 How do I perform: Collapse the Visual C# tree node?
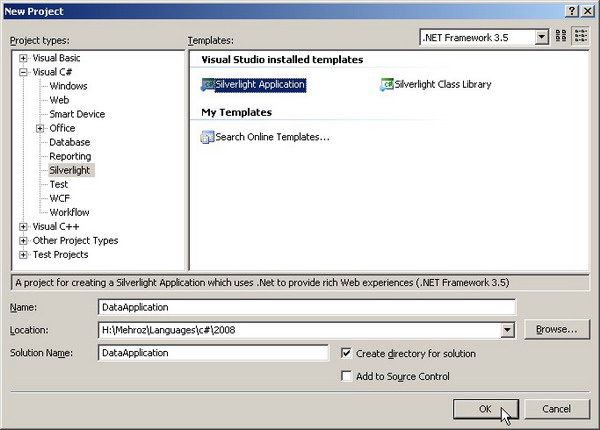pyautogui.click(x=23, y=72)
